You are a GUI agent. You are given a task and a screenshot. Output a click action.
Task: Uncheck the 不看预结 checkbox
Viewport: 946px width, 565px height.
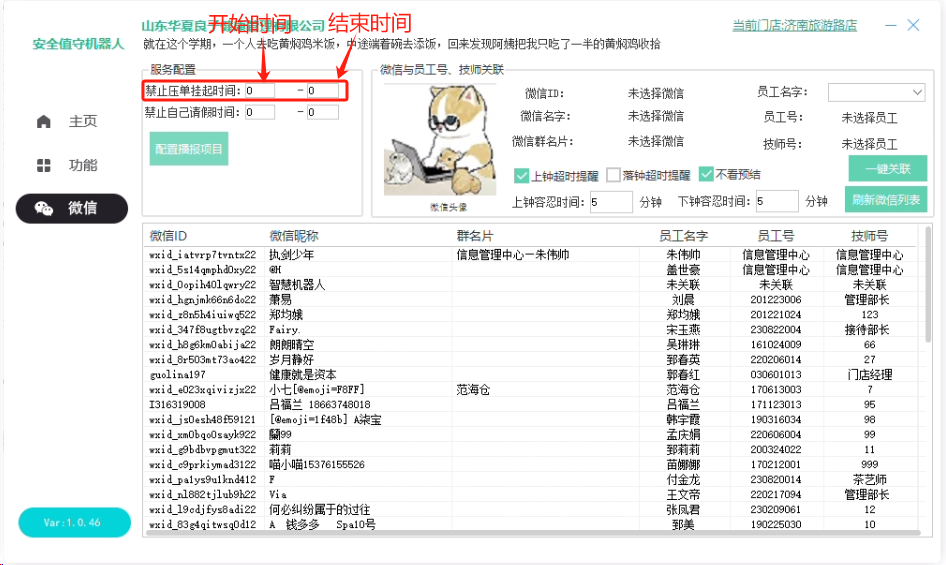click(706, 175)
